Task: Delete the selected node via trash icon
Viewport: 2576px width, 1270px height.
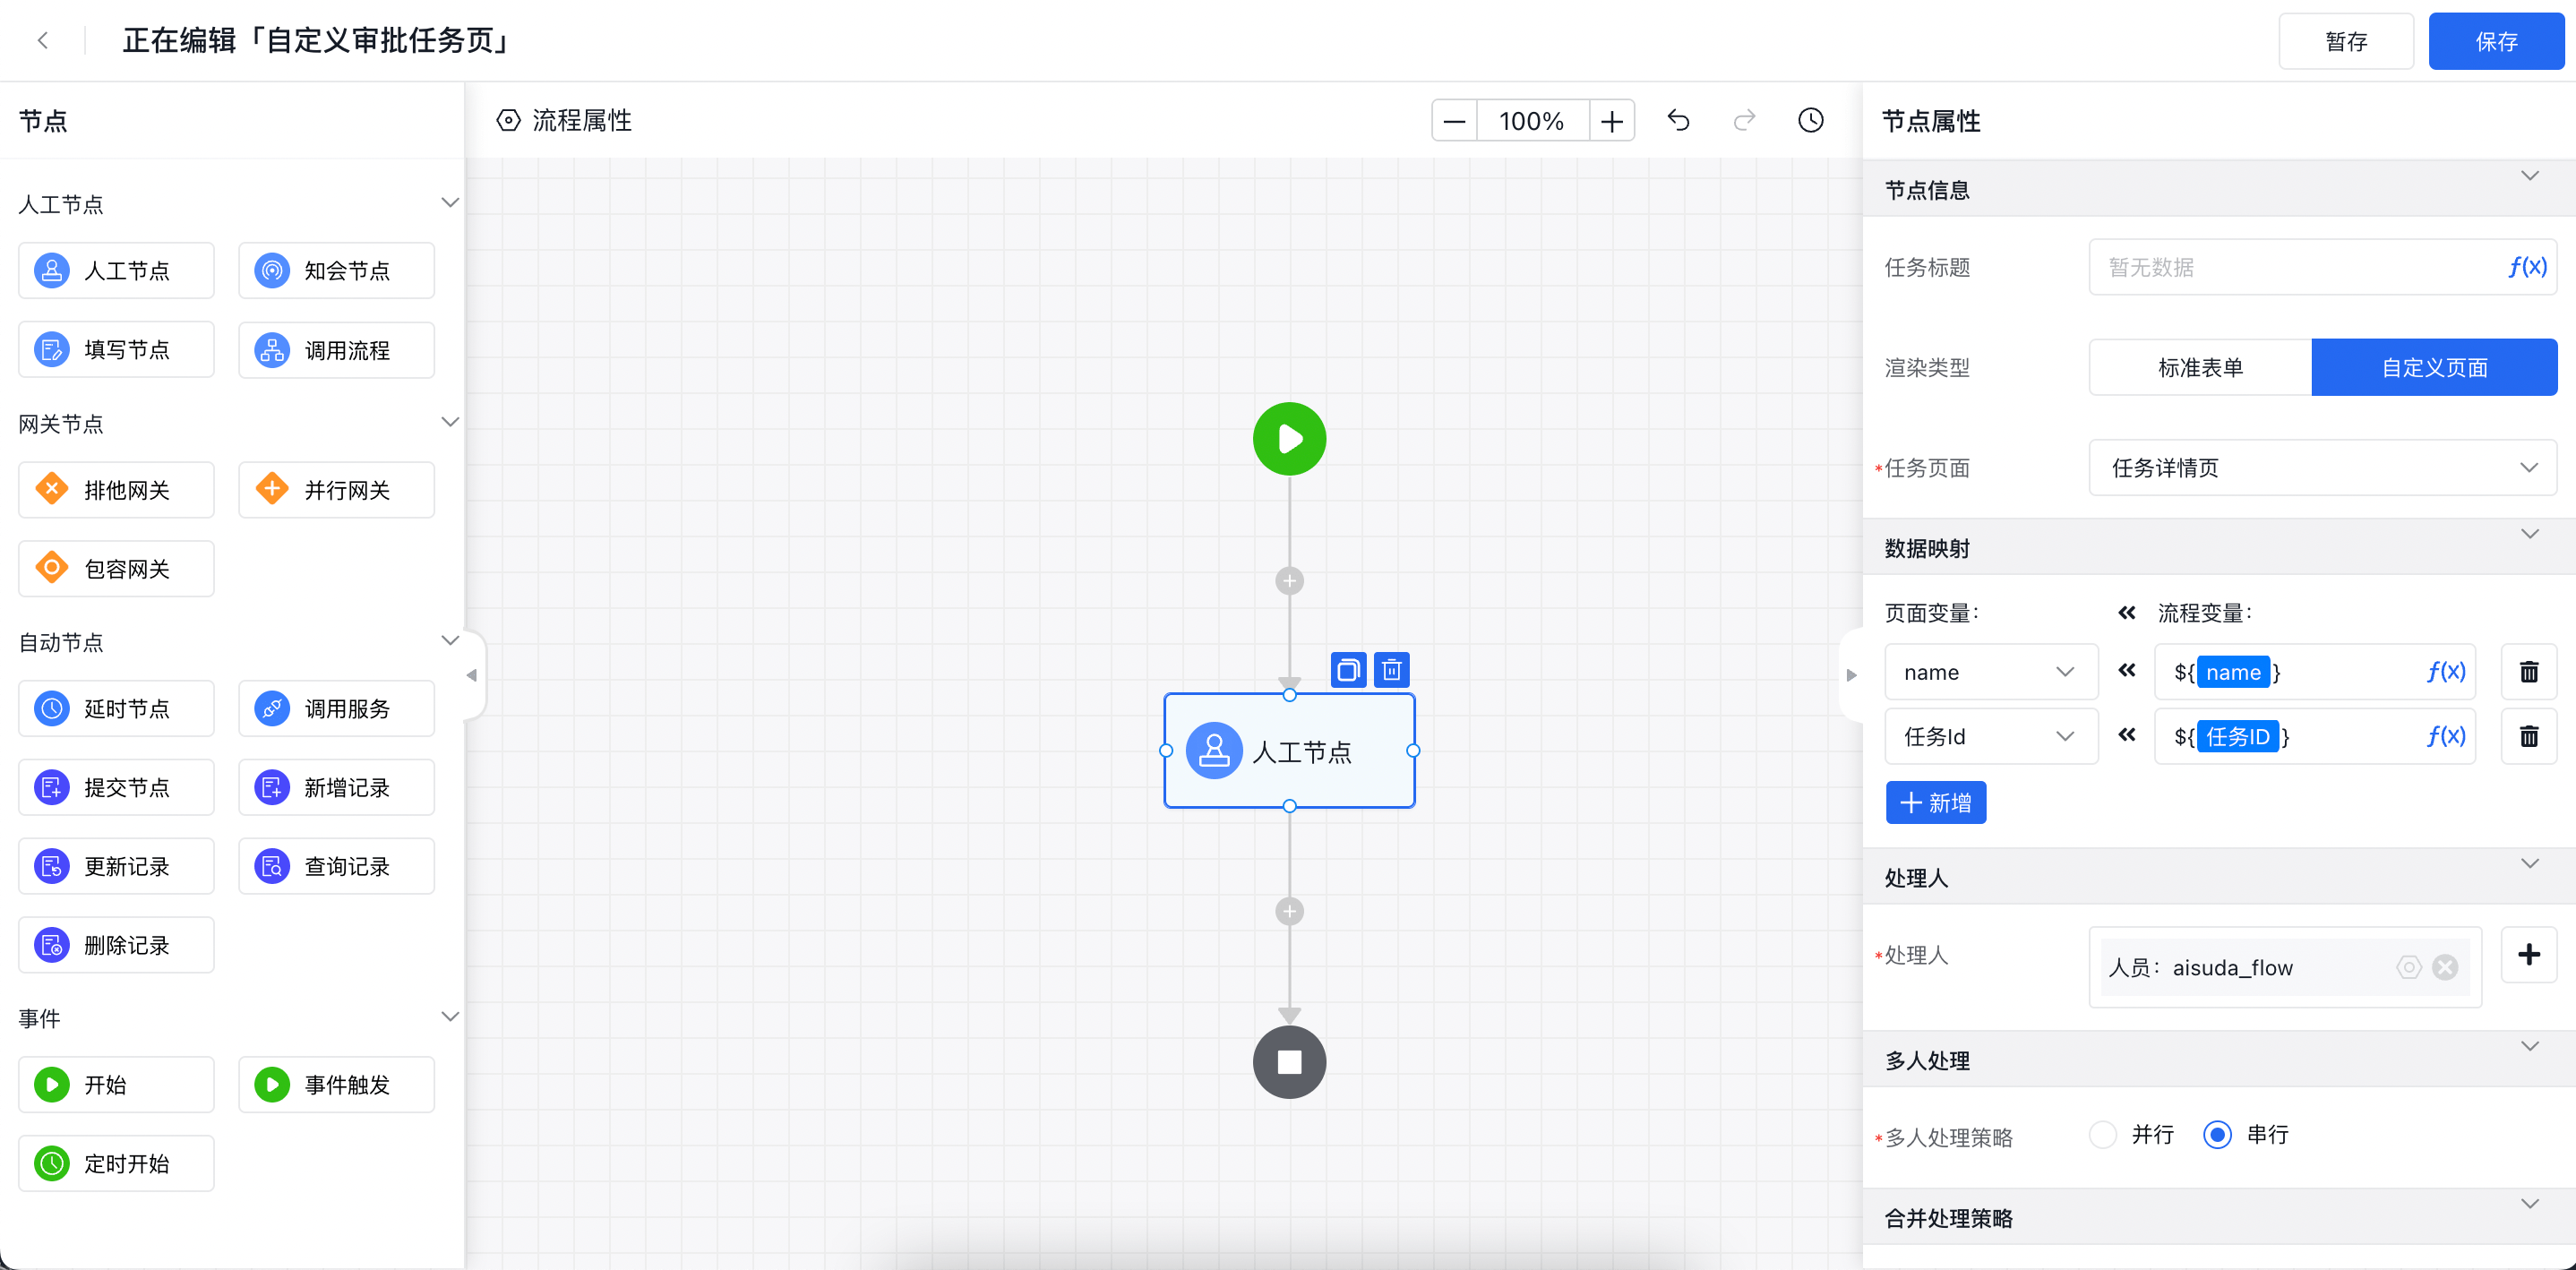Action: click(x=1391, y=670)
